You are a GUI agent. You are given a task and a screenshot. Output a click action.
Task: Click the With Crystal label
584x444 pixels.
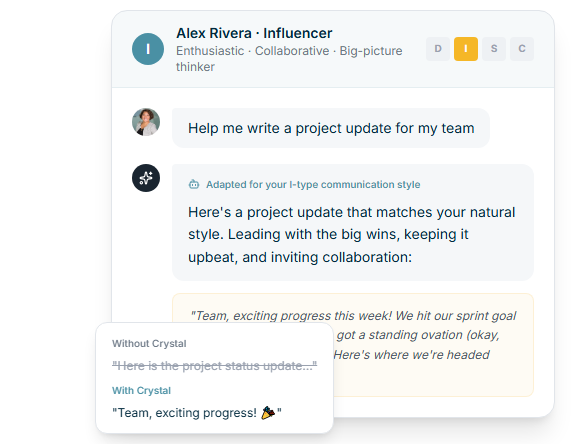click(141, 390)
